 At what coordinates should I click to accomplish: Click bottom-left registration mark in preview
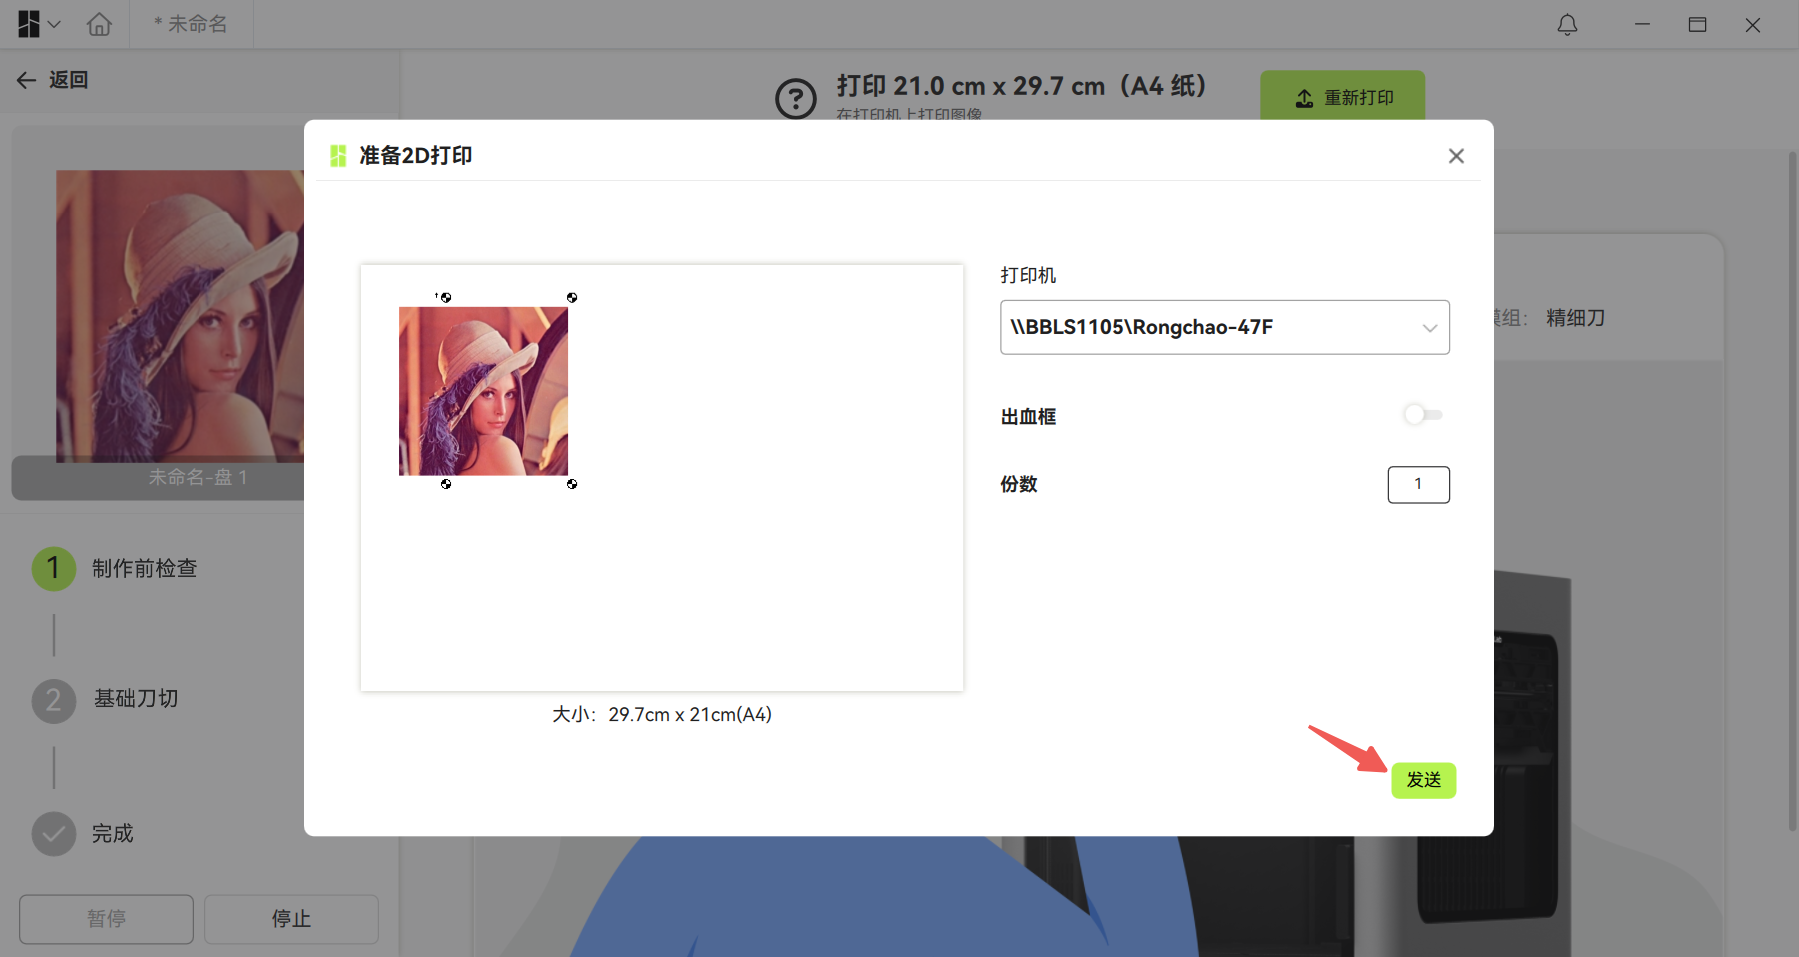point(446,484)
